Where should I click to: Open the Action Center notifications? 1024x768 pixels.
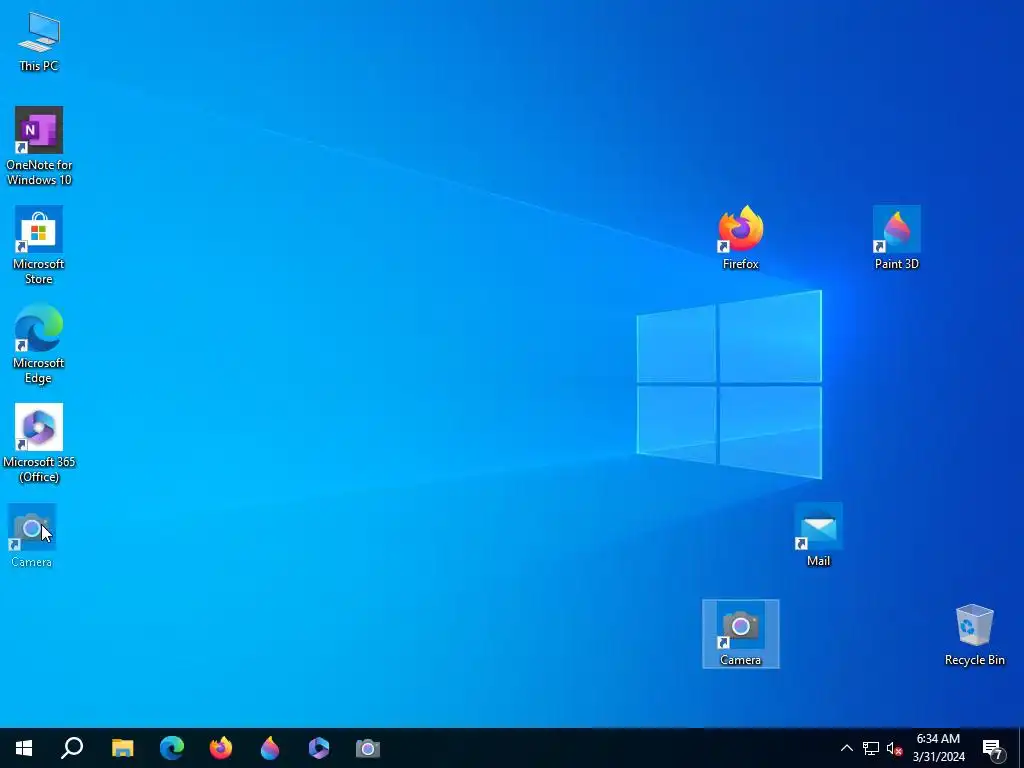993,749
